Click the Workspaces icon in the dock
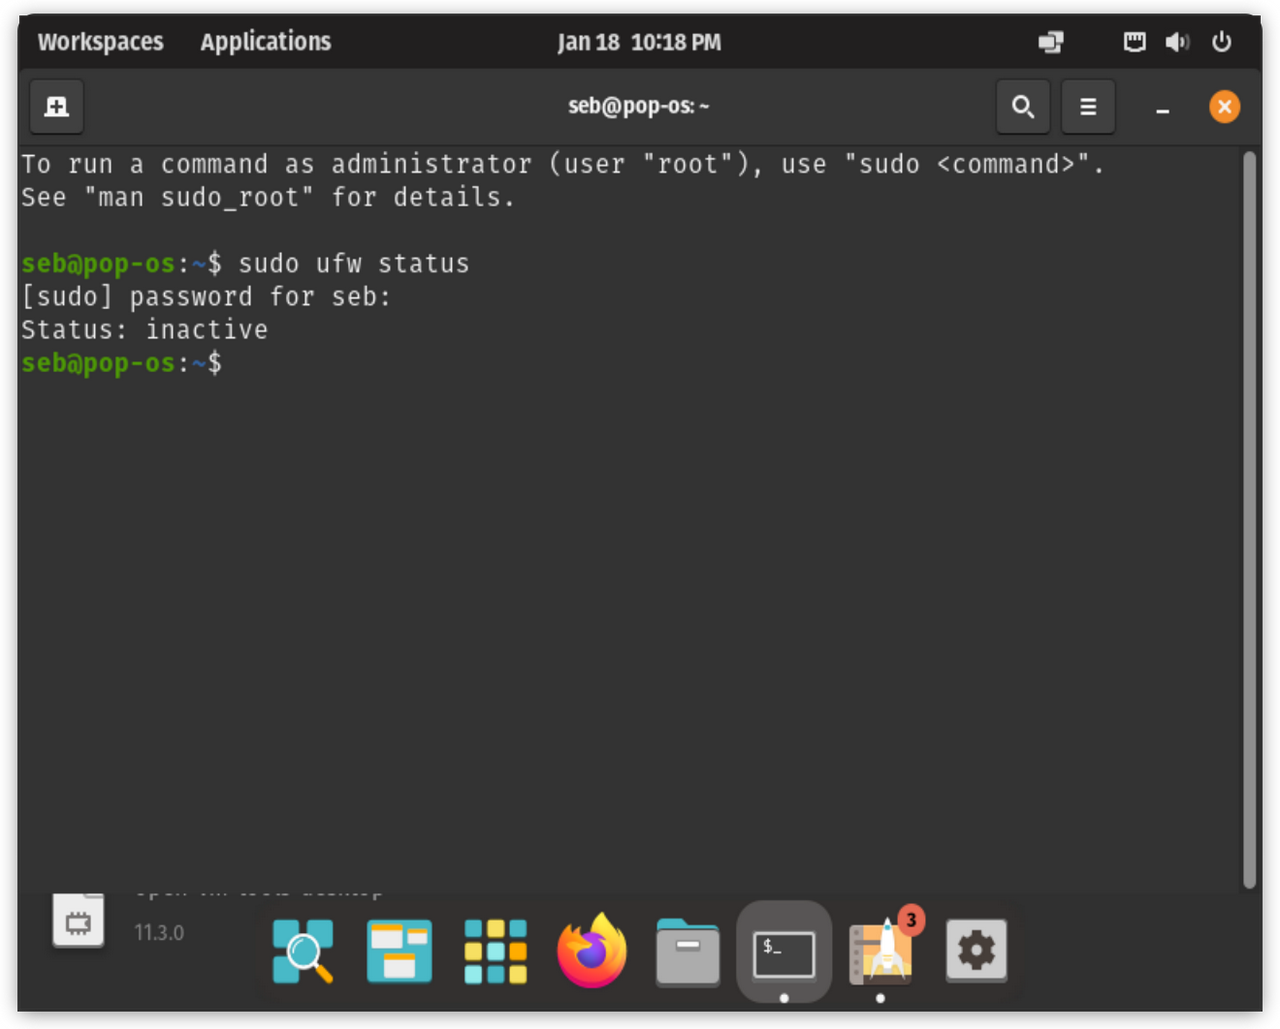 (x=399, y=951)
